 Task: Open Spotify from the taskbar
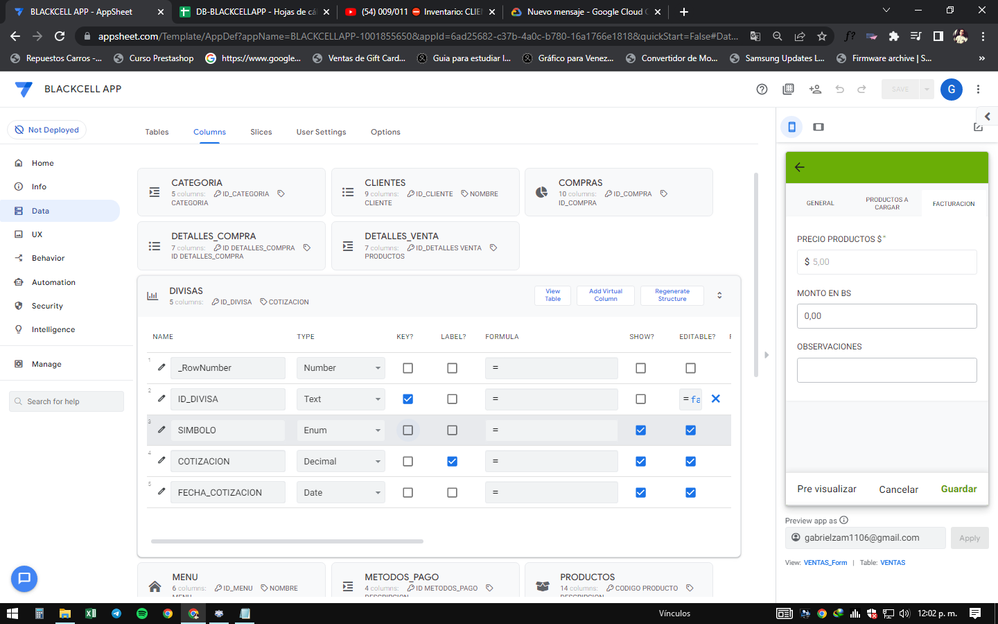pyautogui.click(x=142, y=613)
